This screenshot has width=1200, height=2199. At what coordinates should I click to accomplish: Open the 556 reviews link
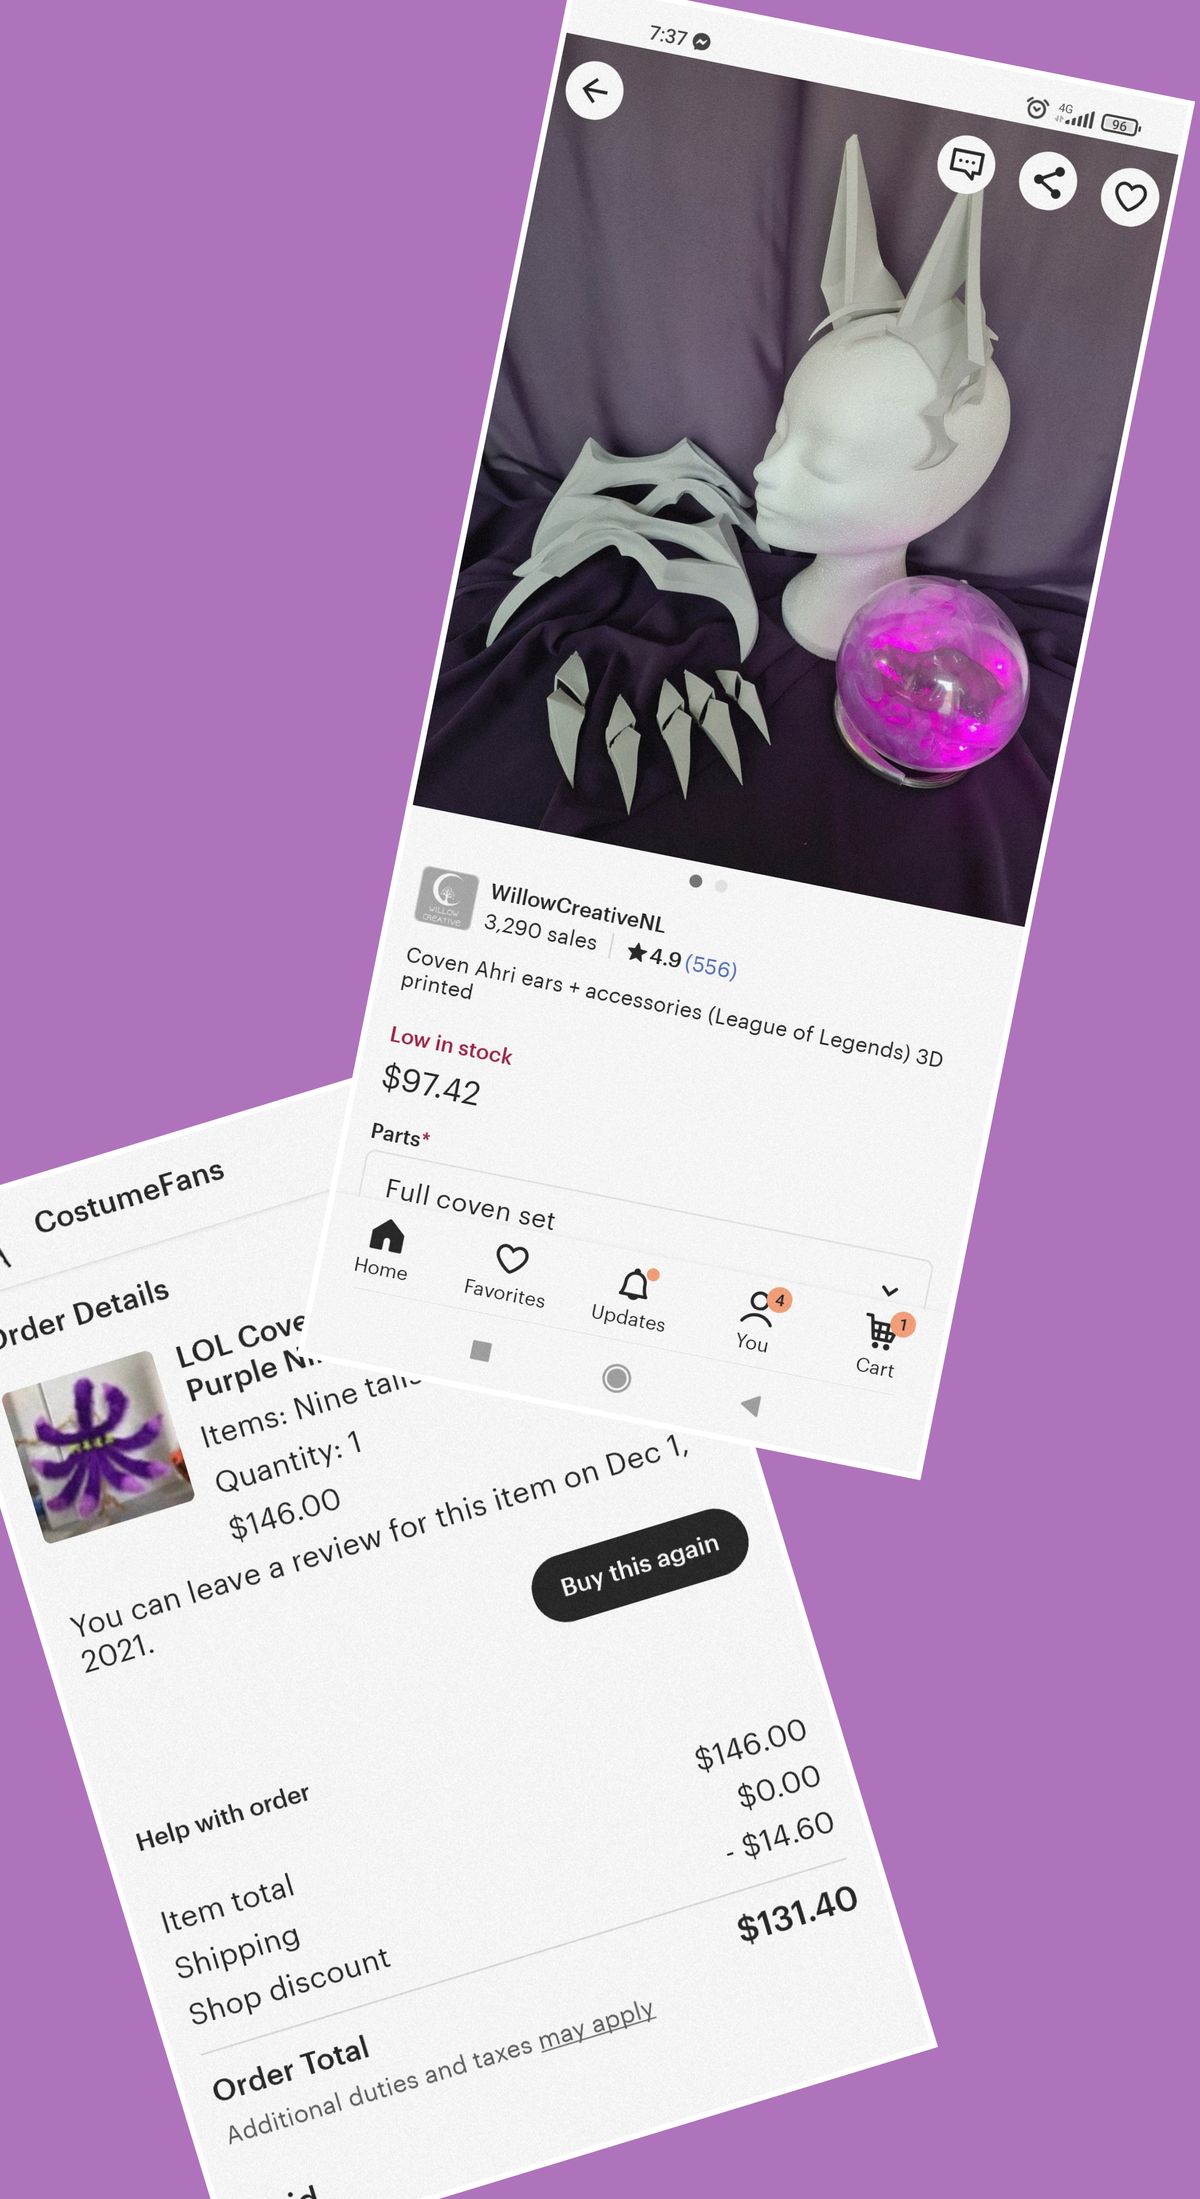(x=711, y=966)
